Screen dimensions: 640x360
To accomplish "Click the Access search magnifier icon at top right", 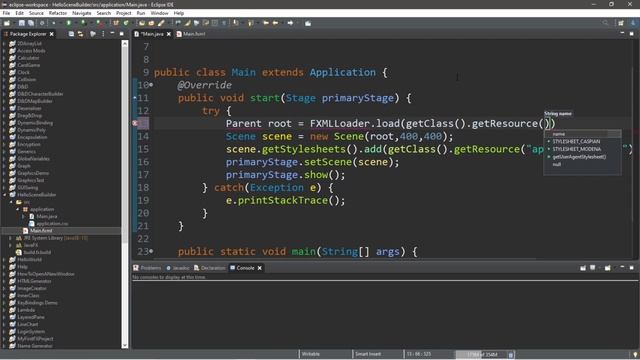I will [x=605, y=23].
